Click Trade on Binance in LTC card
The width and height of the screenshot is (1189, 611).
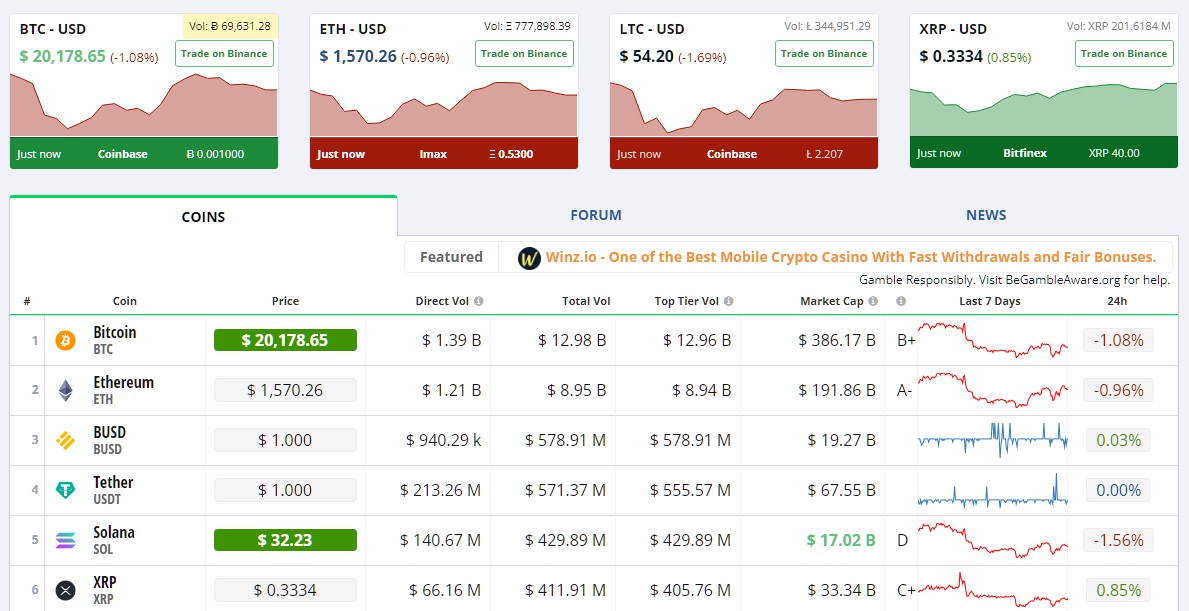coord(824,54)
